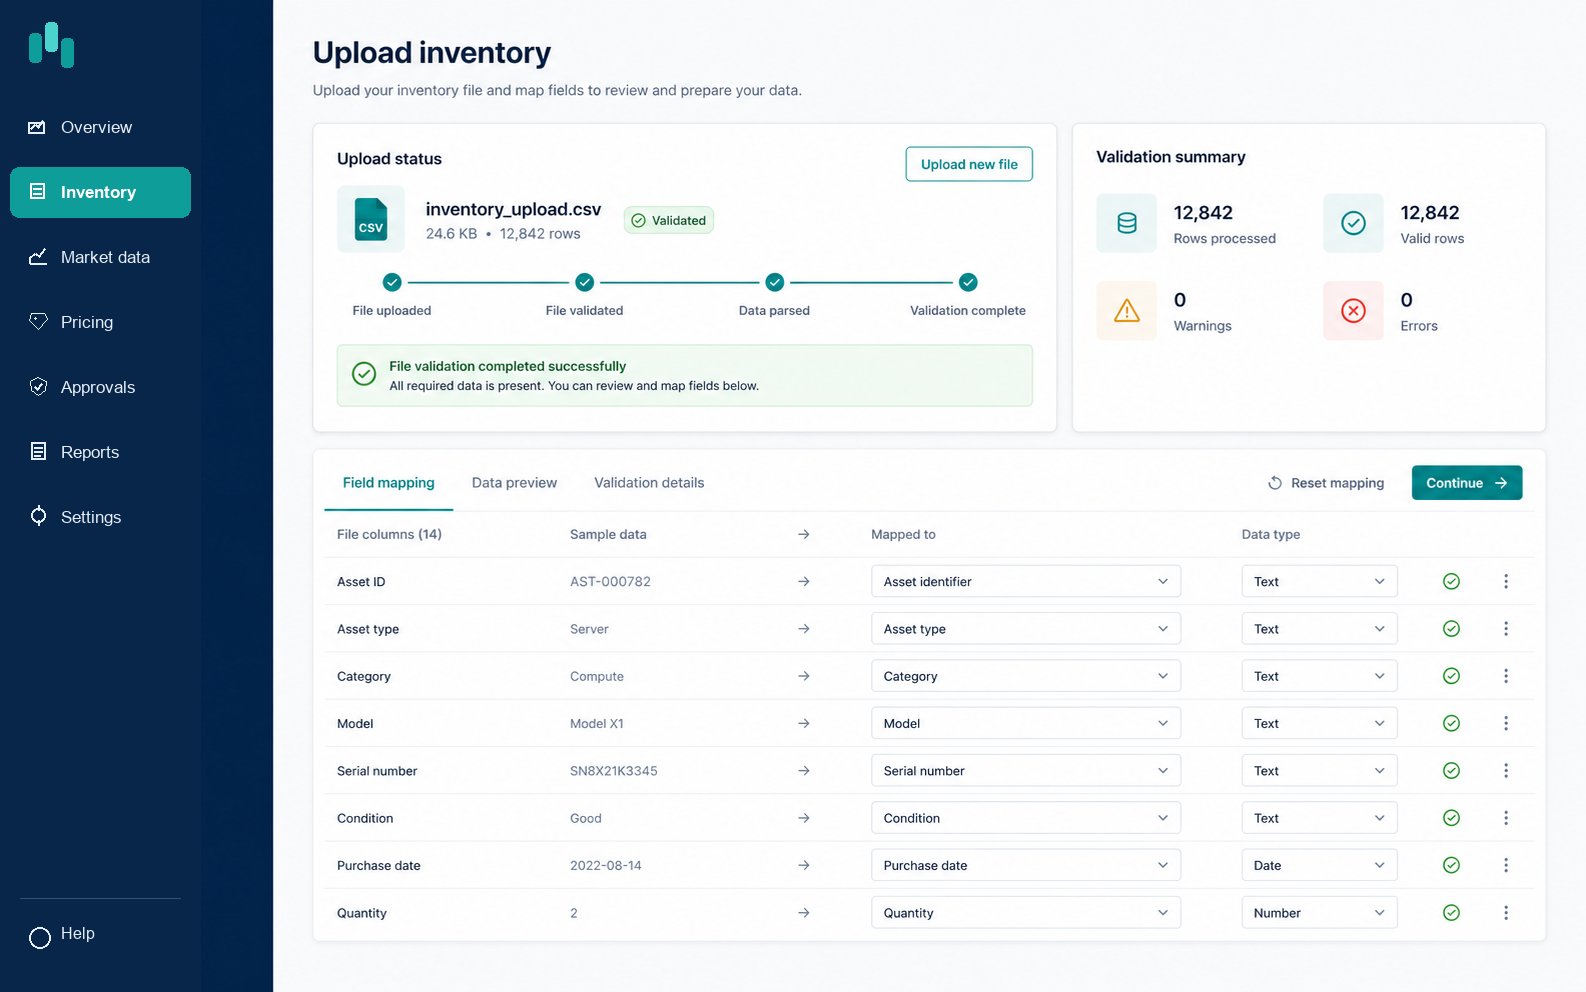
Task: Change the Date data type dropdown
Action: 1319,865
